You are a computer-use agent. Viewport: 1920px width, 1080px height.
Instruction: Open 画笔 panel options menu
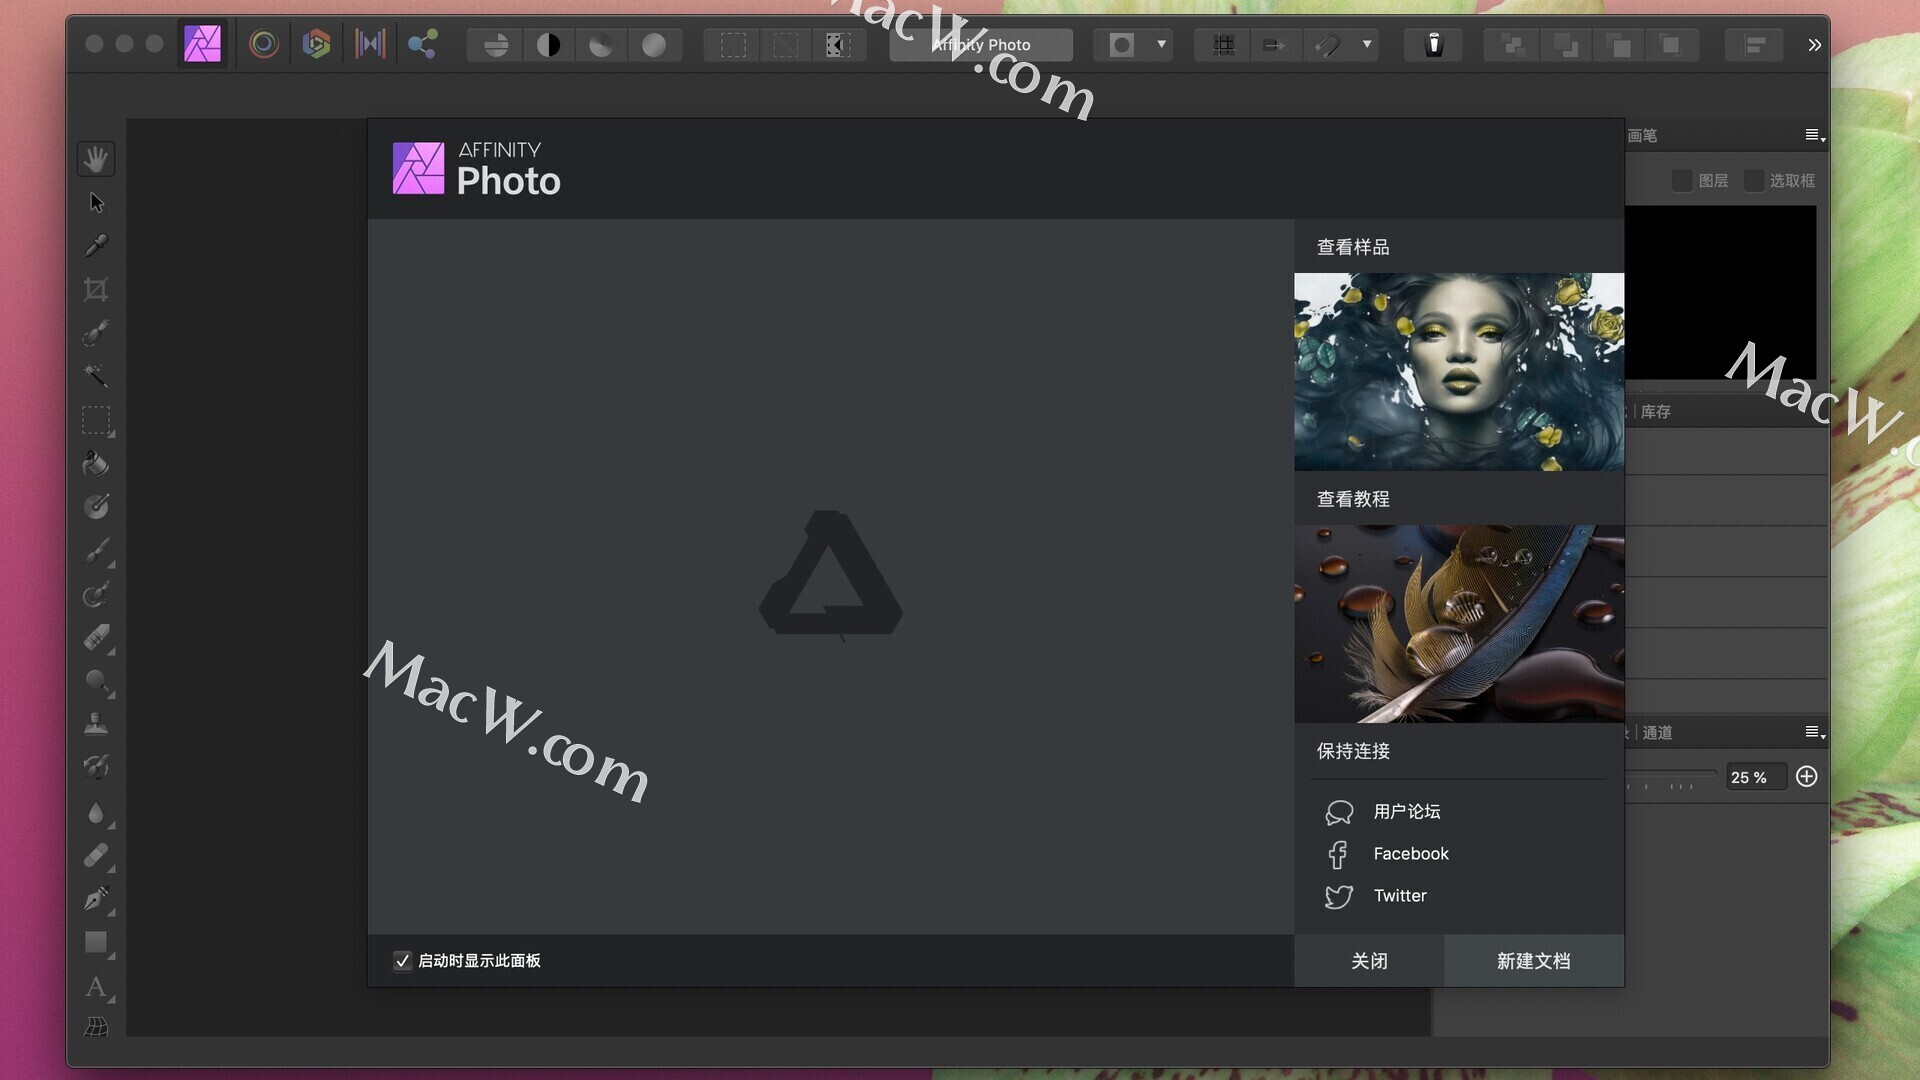[1814, 135]
